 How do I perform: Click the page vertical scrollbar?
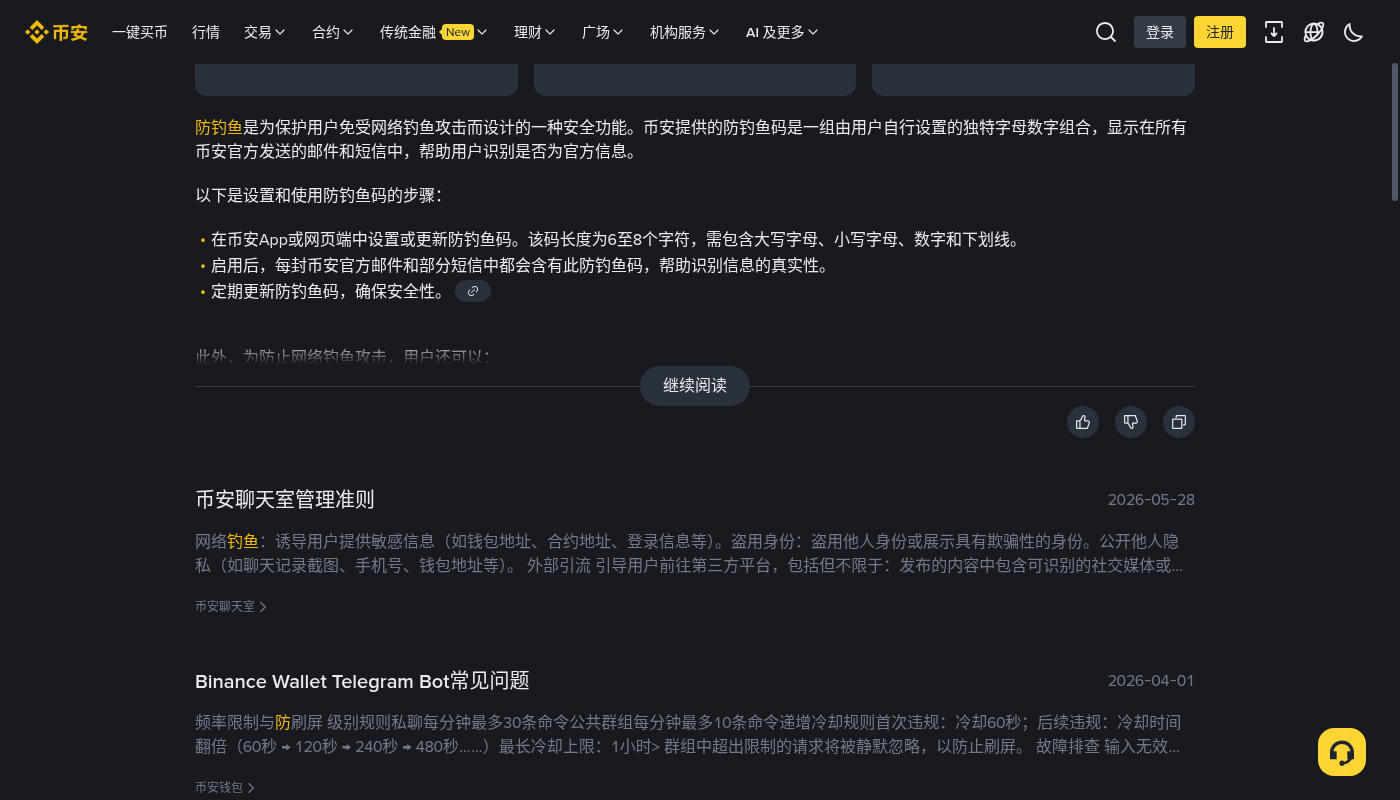1394,132
